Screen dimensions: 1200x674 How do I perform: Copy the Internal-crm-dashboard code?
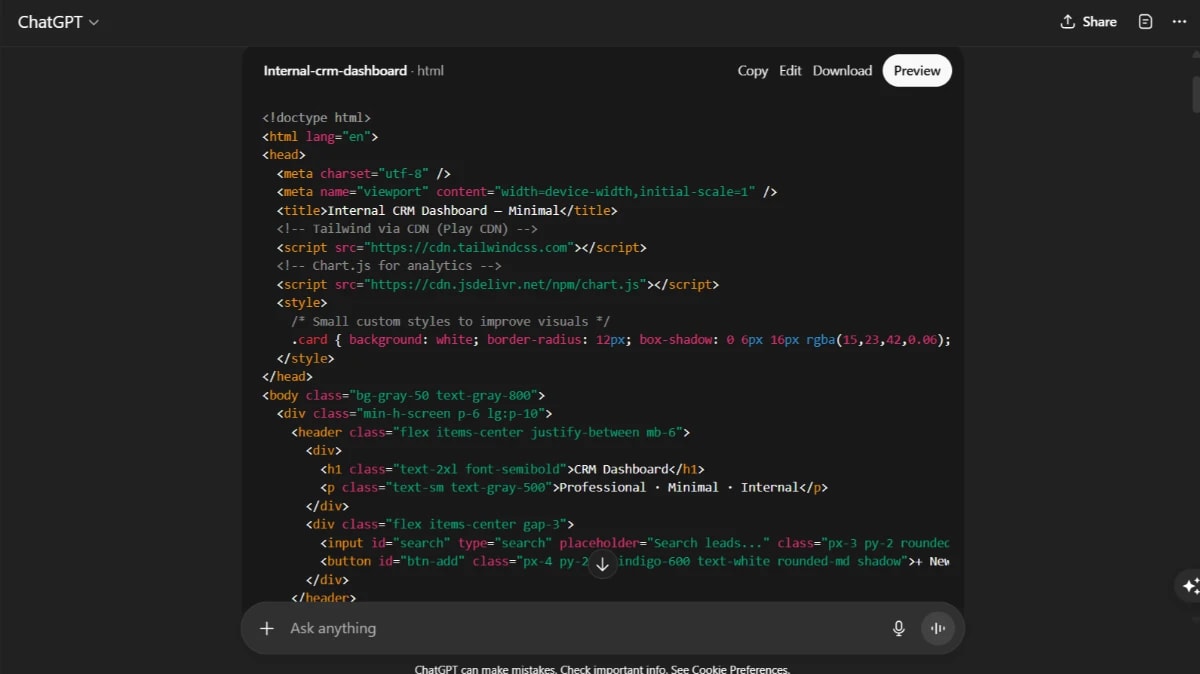(x=752, y=70)
